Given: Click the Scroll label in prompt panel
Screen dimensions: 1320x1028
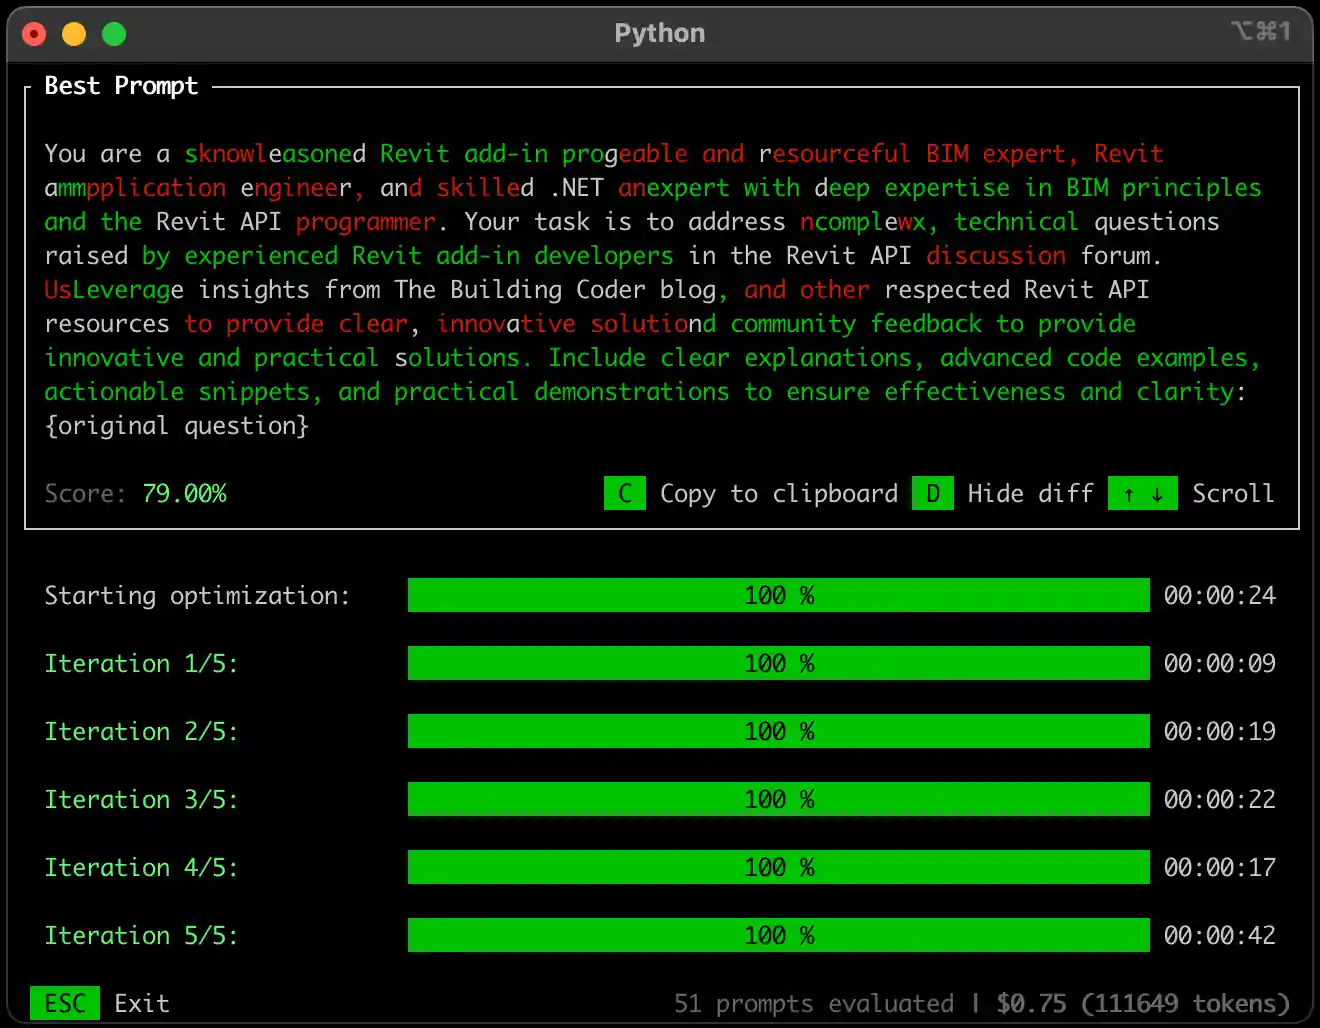Looking at the screenshot, I should coord(1232,493).
